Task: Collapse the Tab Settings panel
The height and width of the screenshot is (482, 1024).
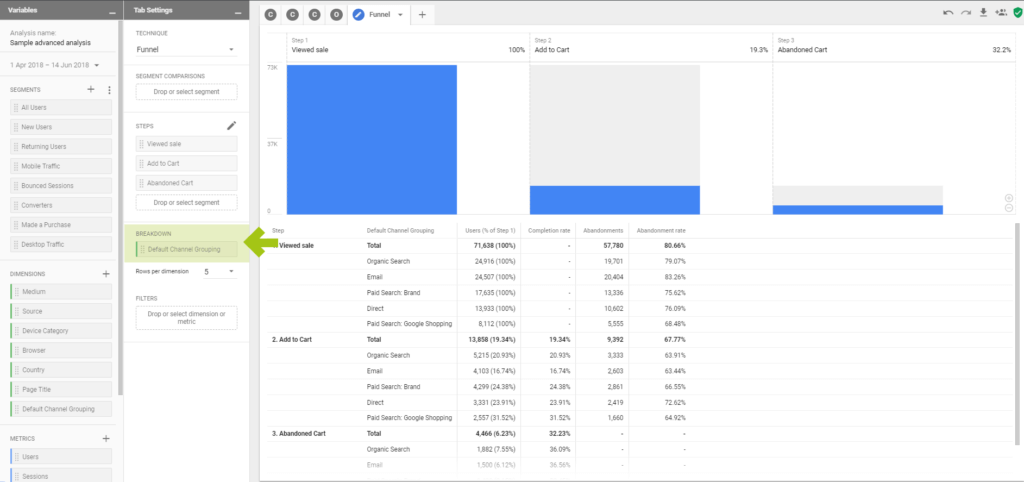Action: (x=236, y=11)
